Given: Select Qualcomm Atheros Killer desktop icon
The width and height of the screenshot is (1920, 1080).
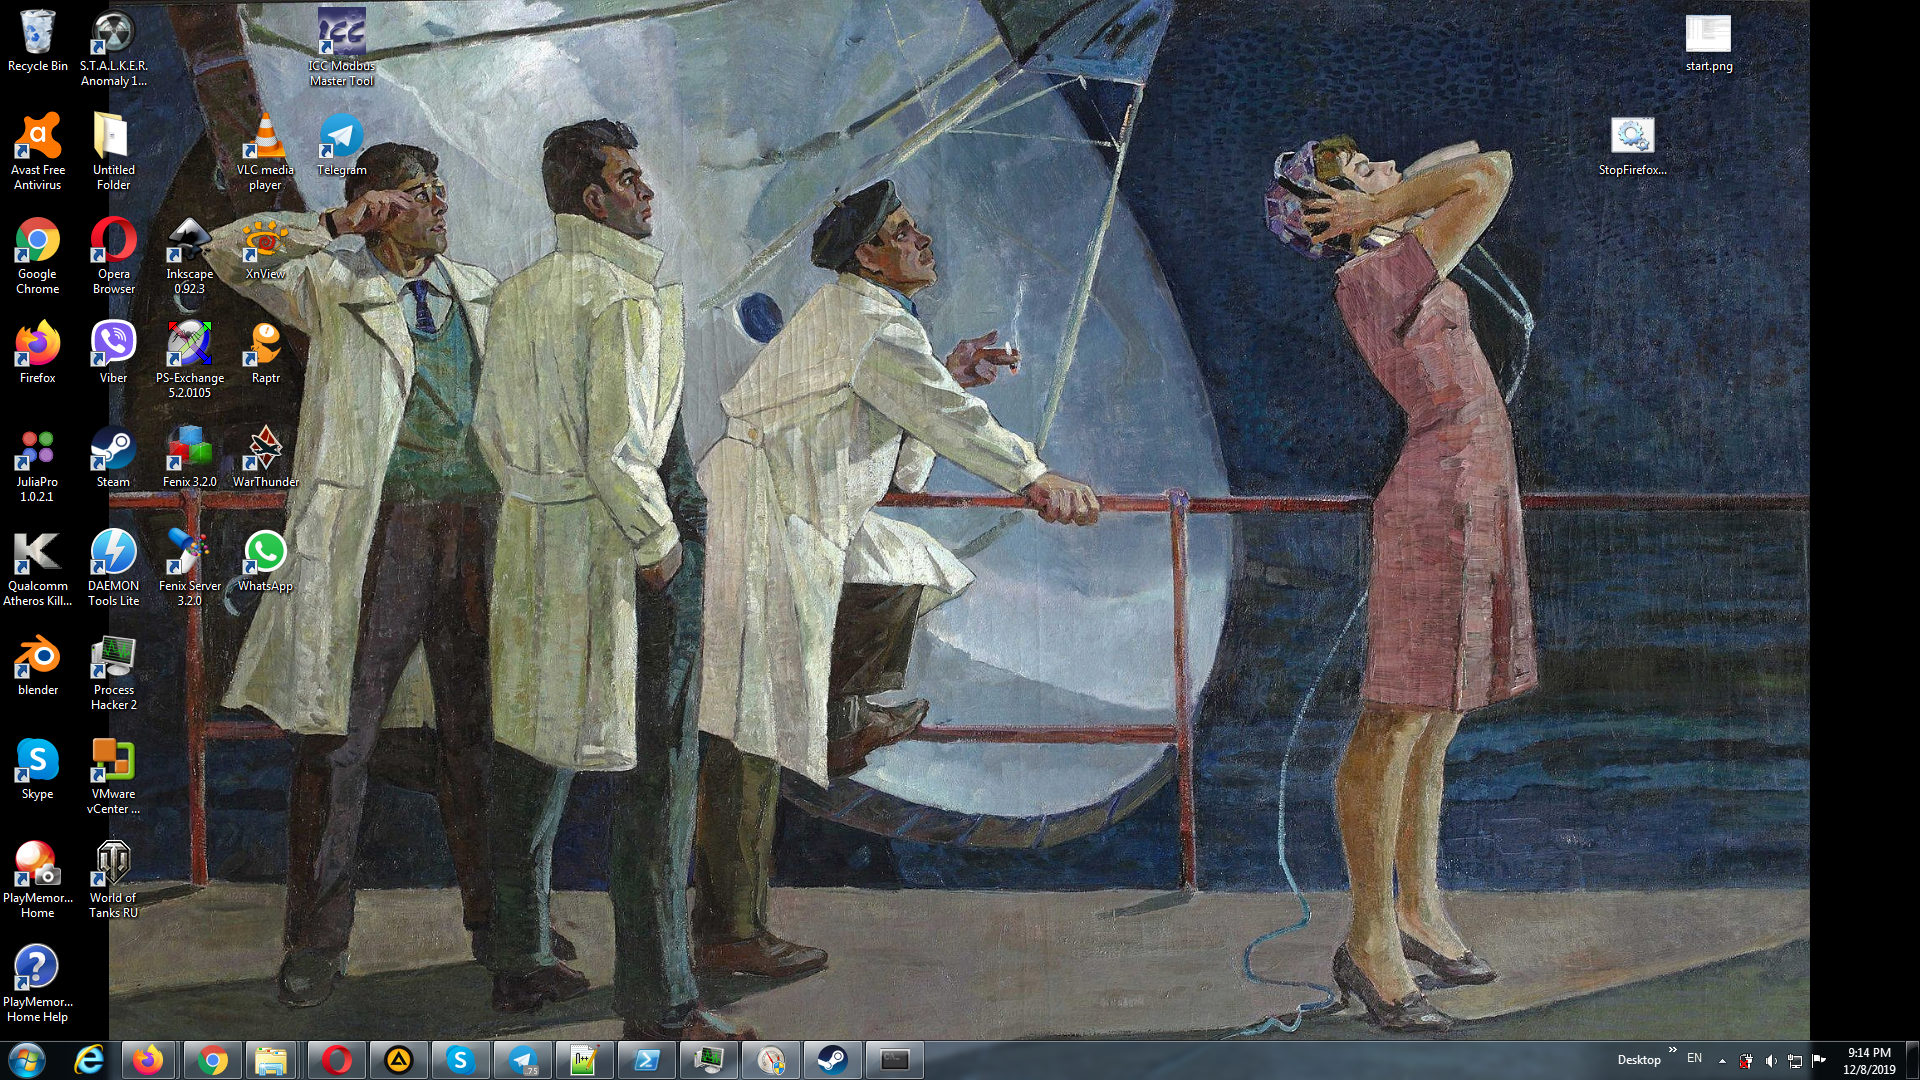Looking at the screenshot, I should click(x=37, y=569).
